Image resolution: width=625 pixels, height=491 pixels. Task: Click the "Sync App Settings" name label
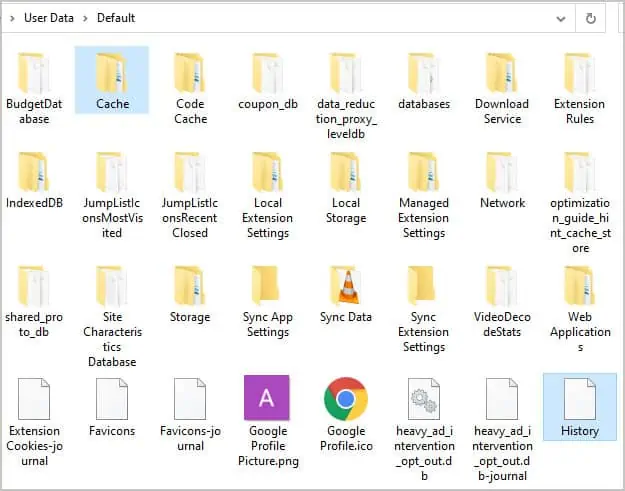[x=268, y=325]
